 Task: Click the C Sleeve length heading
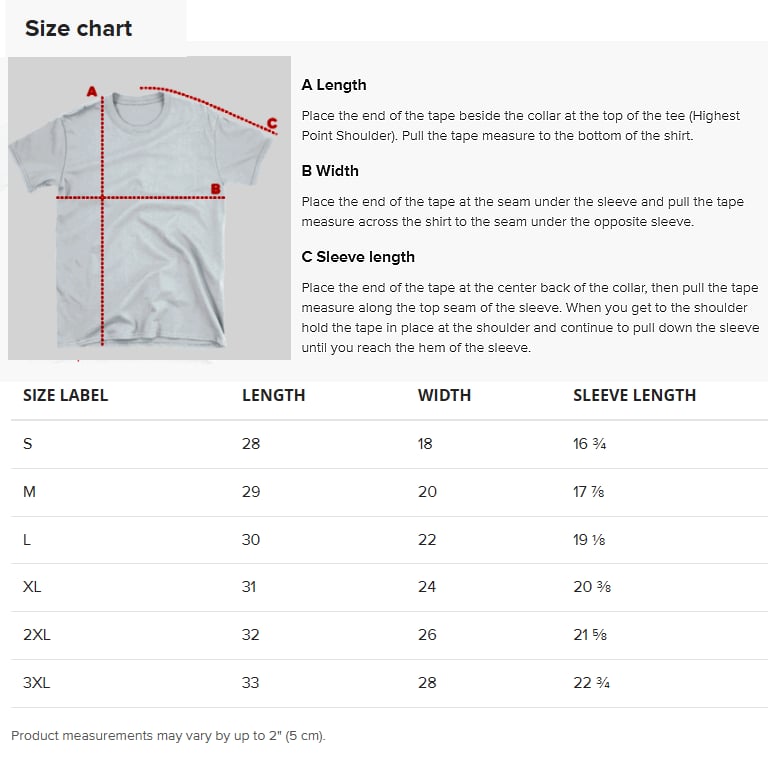358,257
